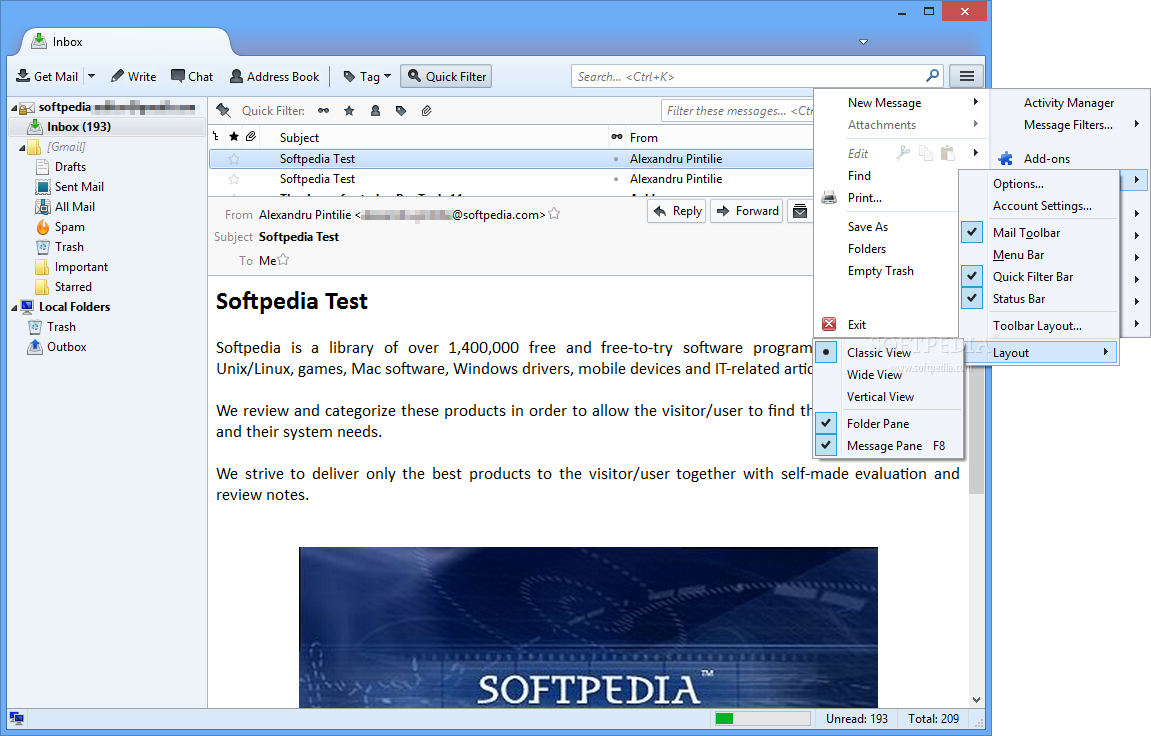This screenshot has height=736, width=1151.
Task: Open the Outbox folder
Action: [67, 347]
